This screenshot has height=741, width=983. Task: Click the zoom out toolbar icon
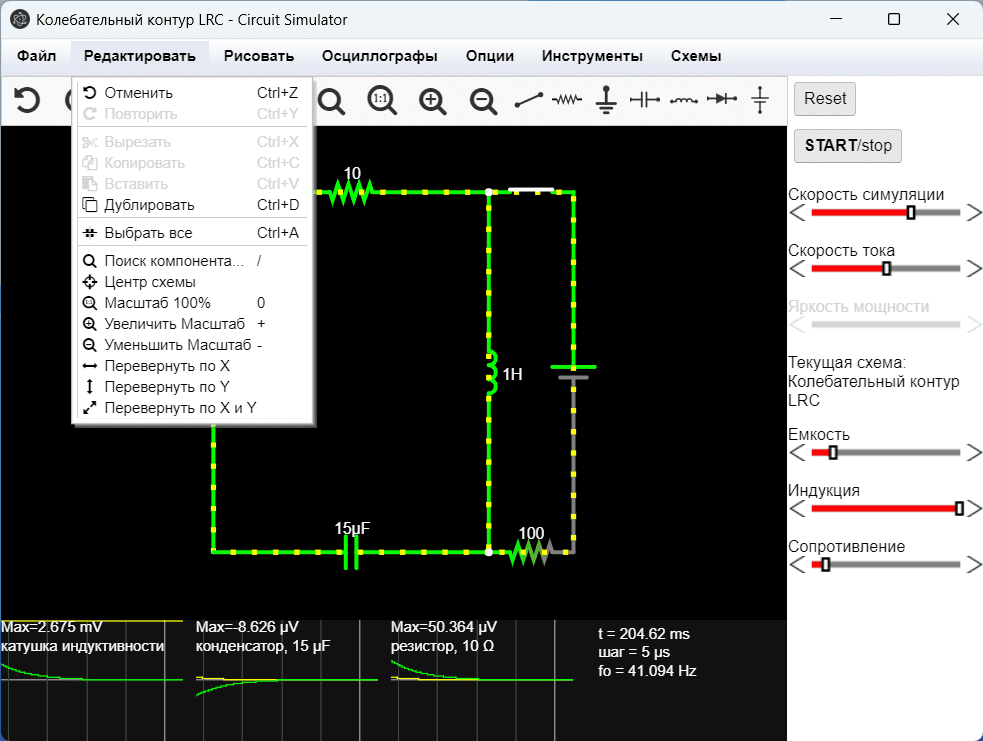[483, 100]
